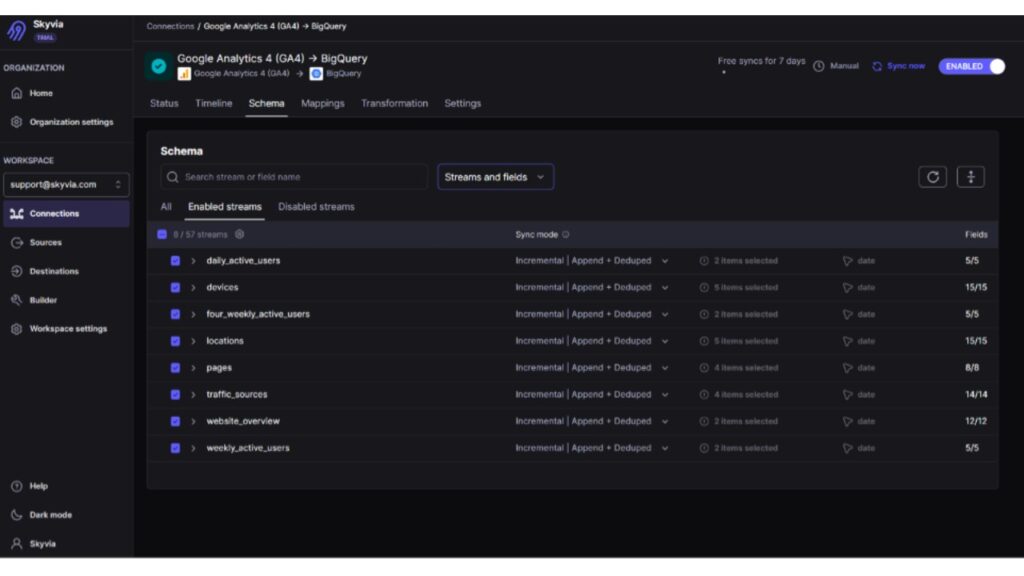Show the All streams tab
This screenshot has width=1024, height=576.
[166, 206]
